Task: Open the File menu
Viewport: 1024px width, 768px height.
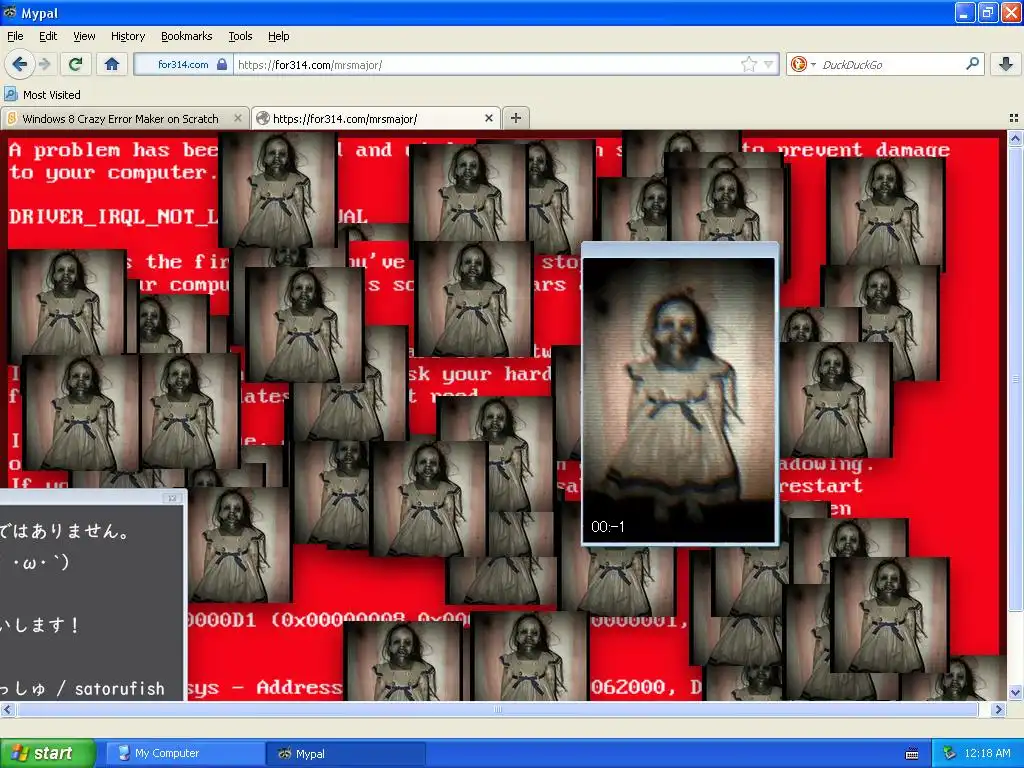Action: click(x=15, y=36)
